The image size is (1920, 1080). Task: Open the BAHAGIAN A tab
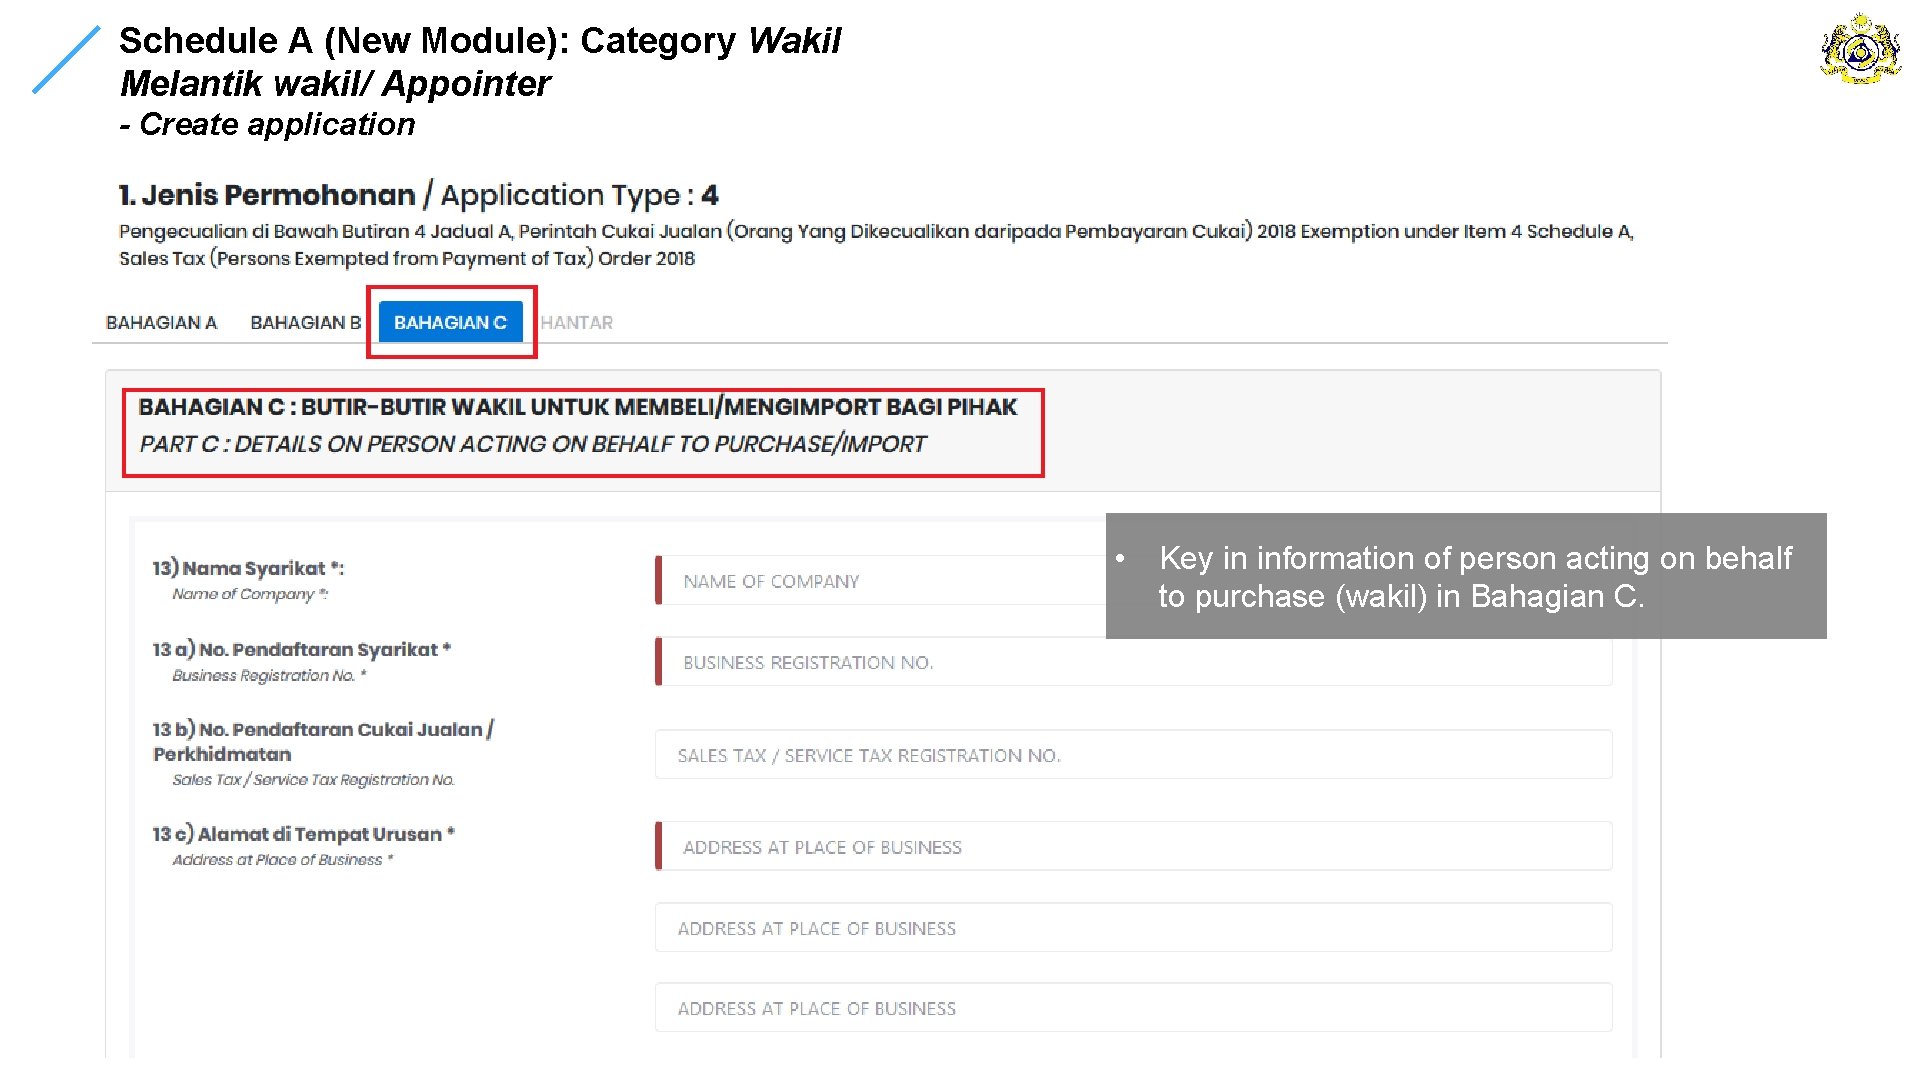pyautogui.click(x=161, y=323)
